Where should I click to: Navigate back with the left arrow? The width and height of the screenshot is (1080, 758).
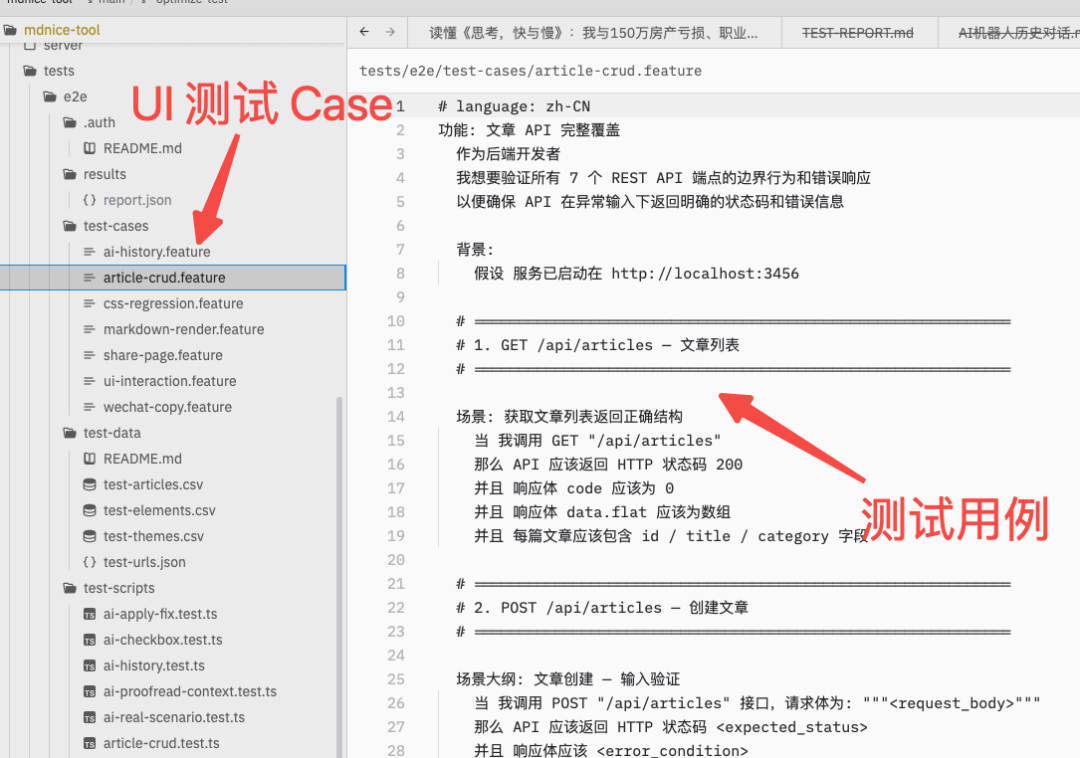(364, 32)
